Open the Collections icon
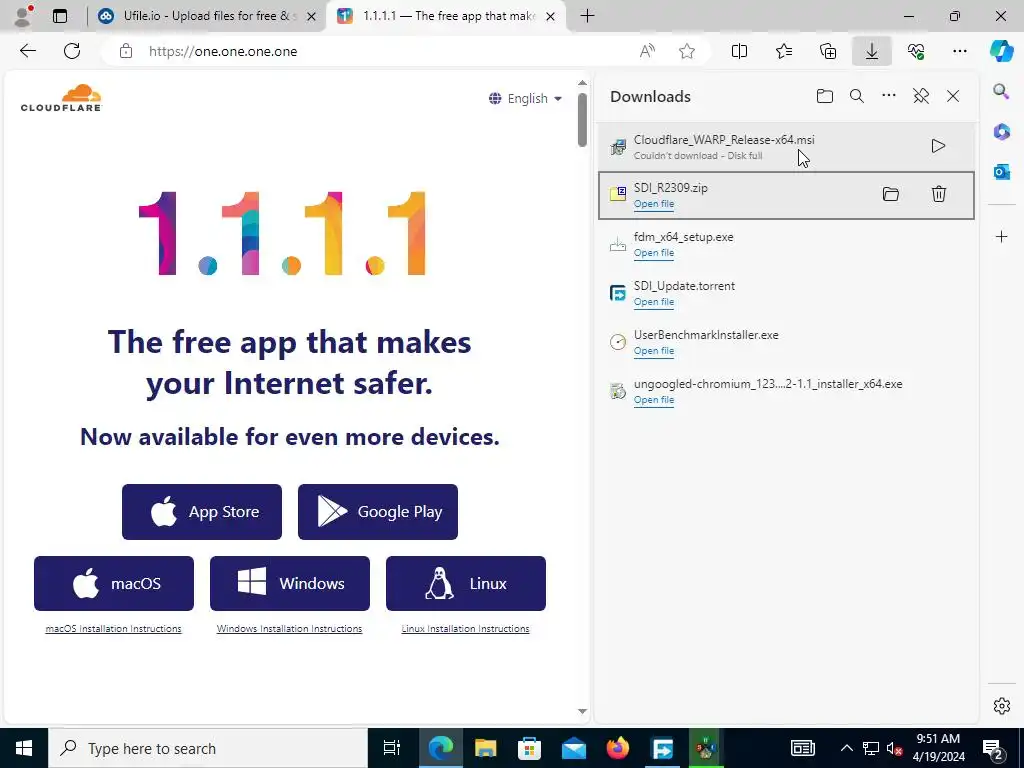Viewport: 1024px width, 768px height. point(827,51)
